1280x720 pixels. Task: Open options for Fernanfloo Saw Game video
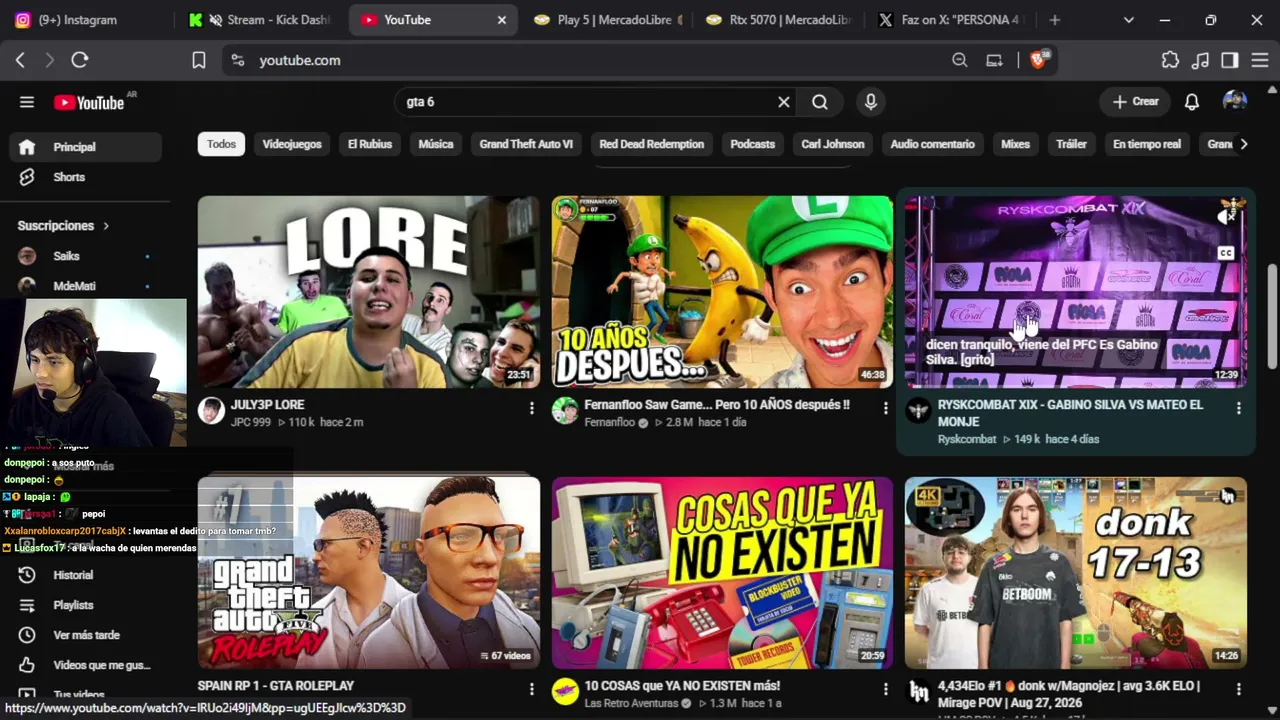tap(885, 408)
